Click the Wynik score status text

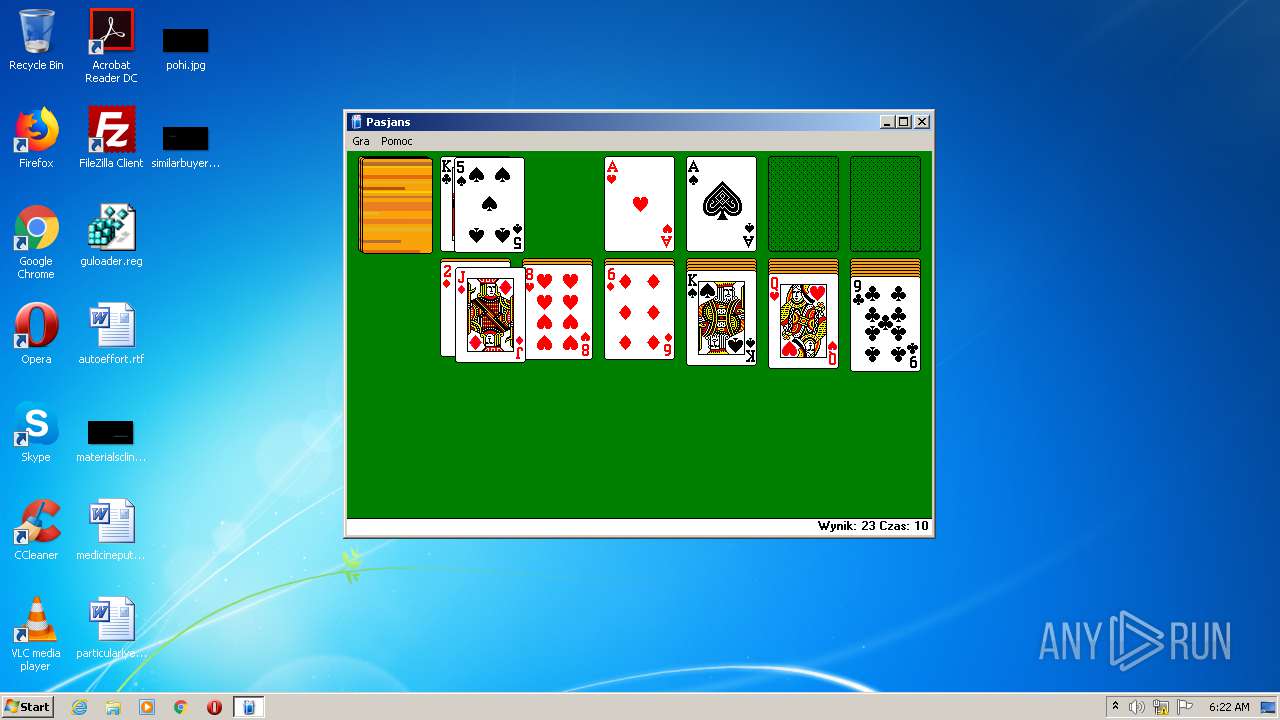pyautogui.click(x=846, y=526)
